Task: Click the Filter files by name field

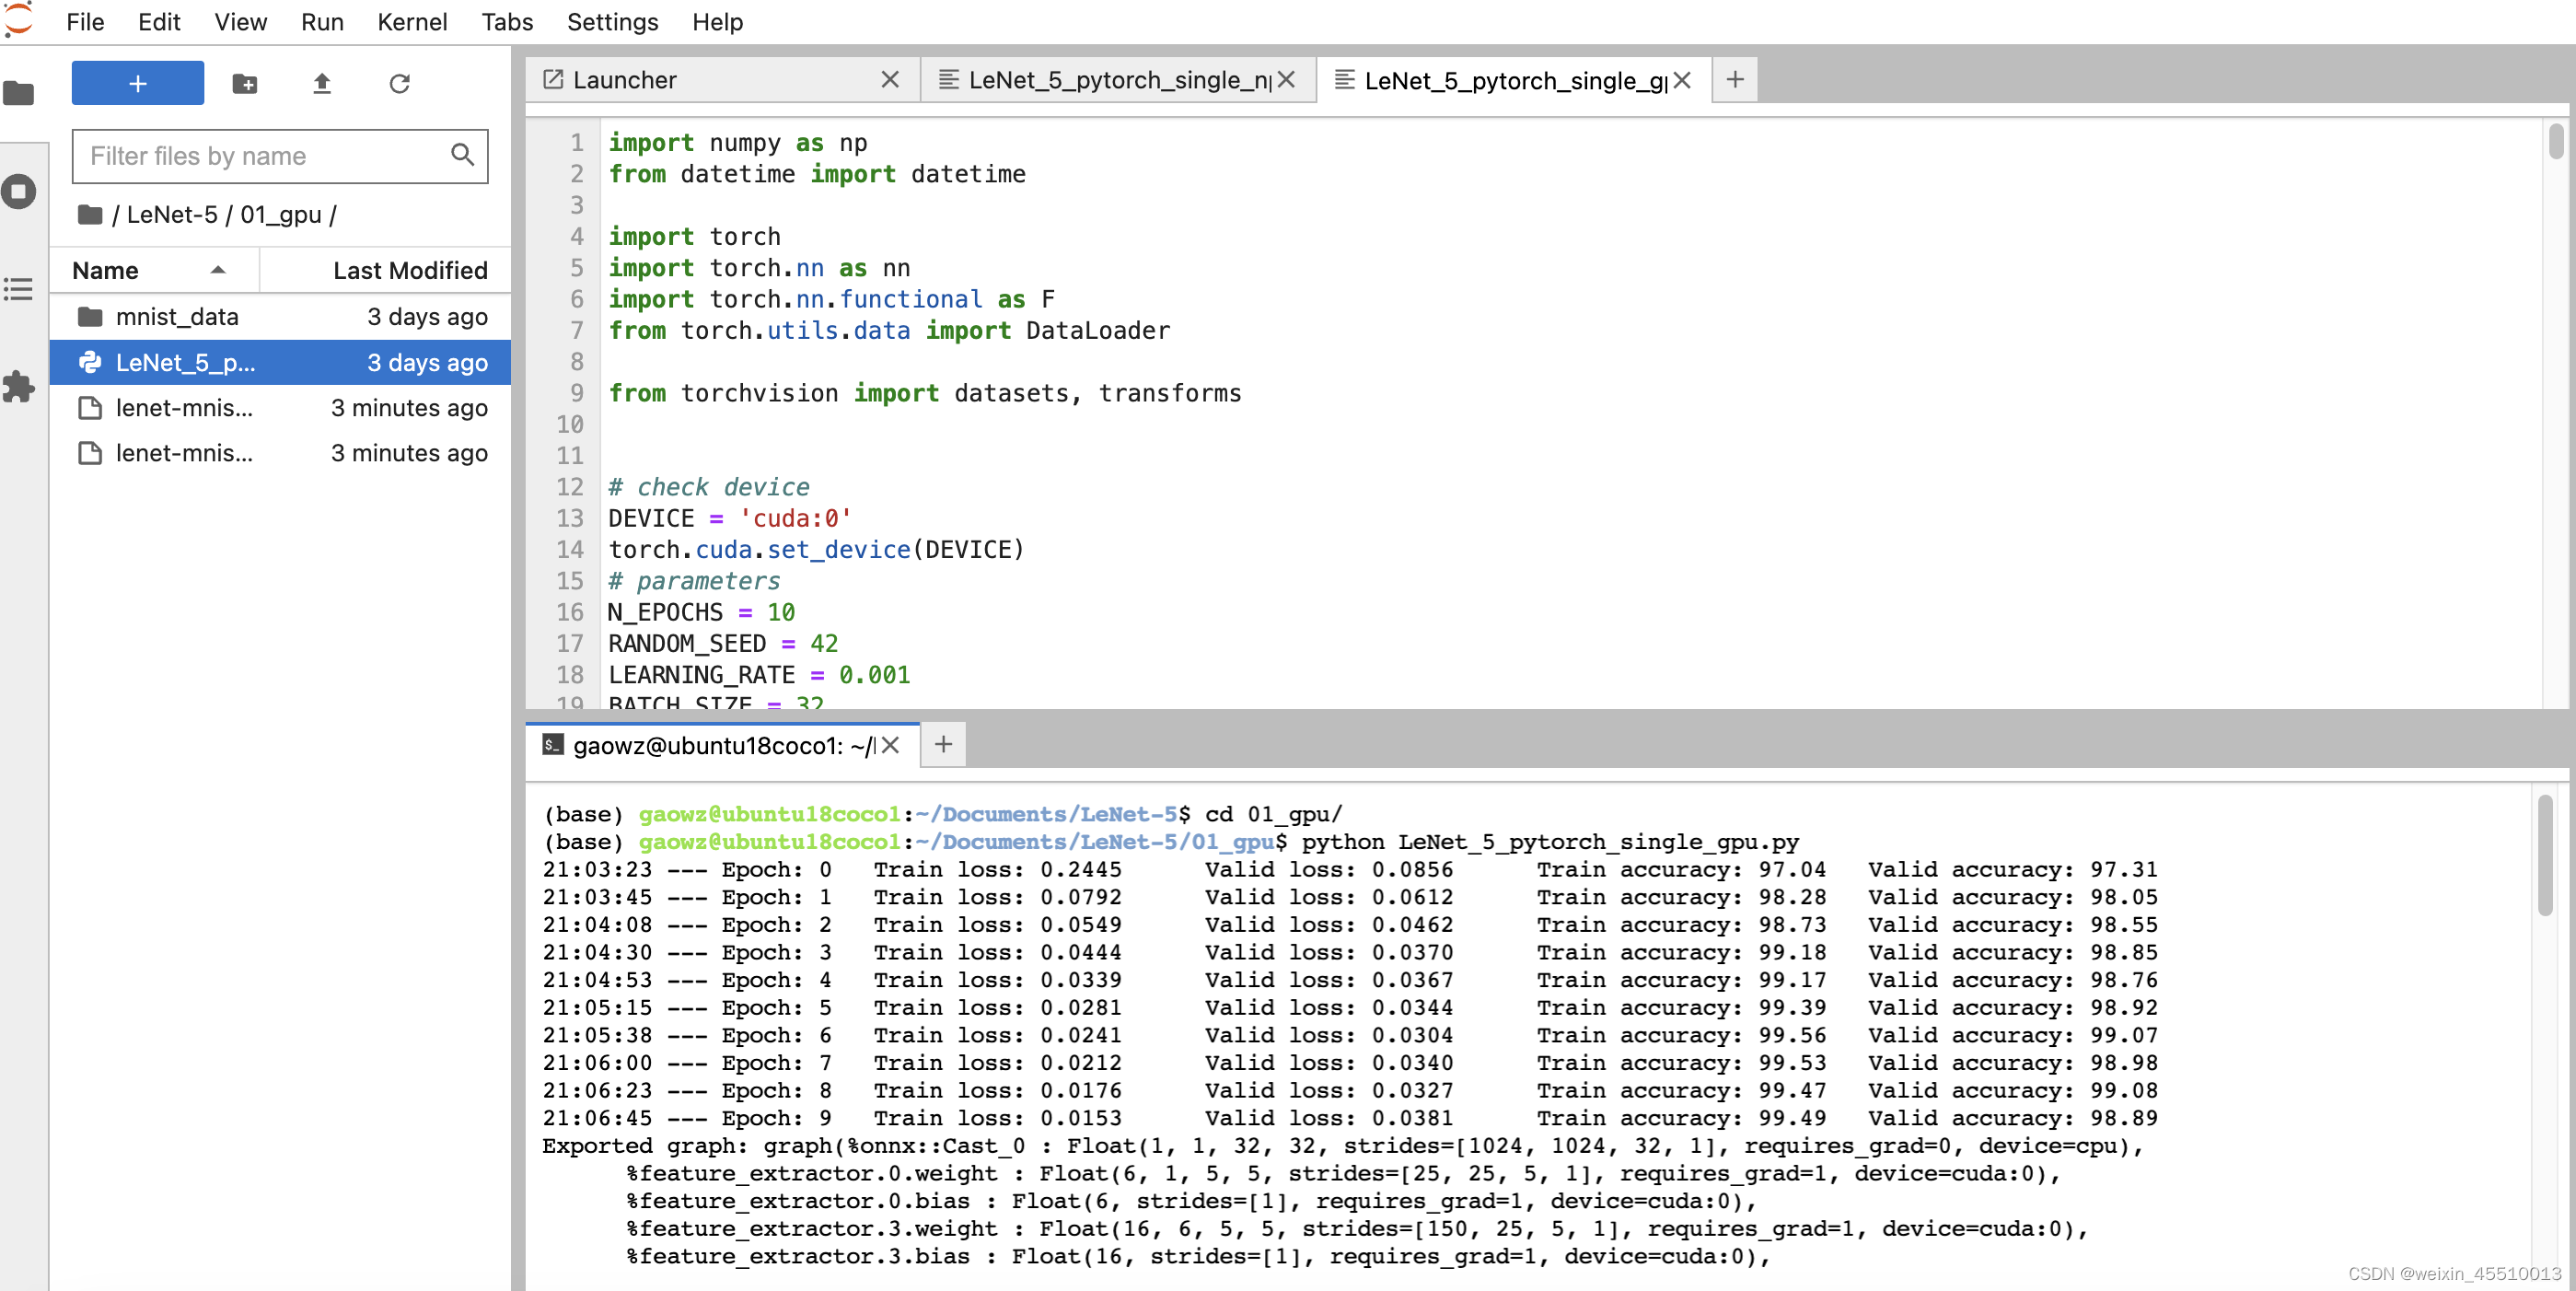Action: [250, 156]
